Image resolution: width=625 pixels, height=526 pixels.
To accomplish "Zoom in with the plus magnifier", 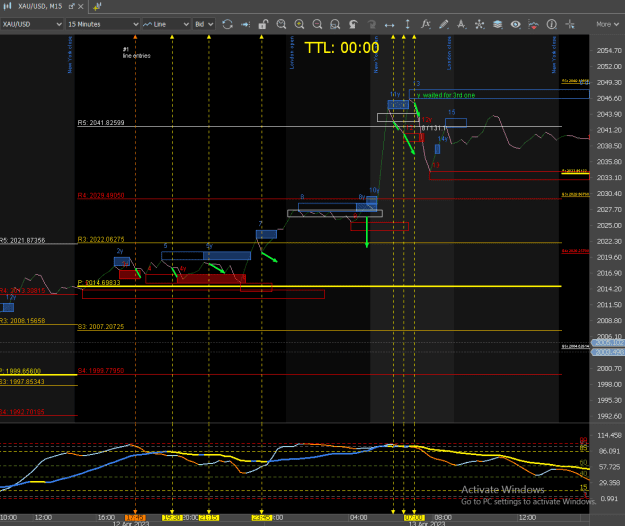I will click(x=299, y=24).
